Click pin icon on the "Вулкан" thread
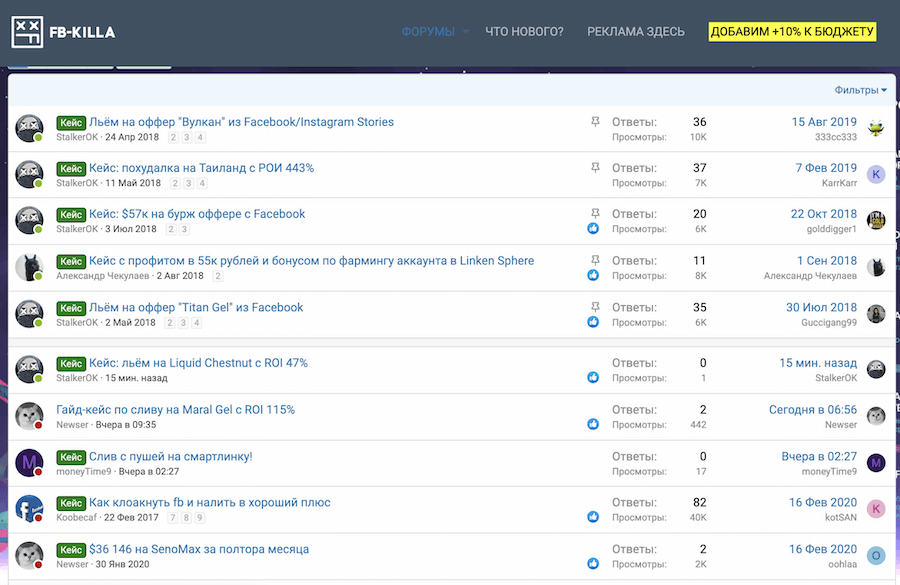900x585 pixels. coord(595,122)
